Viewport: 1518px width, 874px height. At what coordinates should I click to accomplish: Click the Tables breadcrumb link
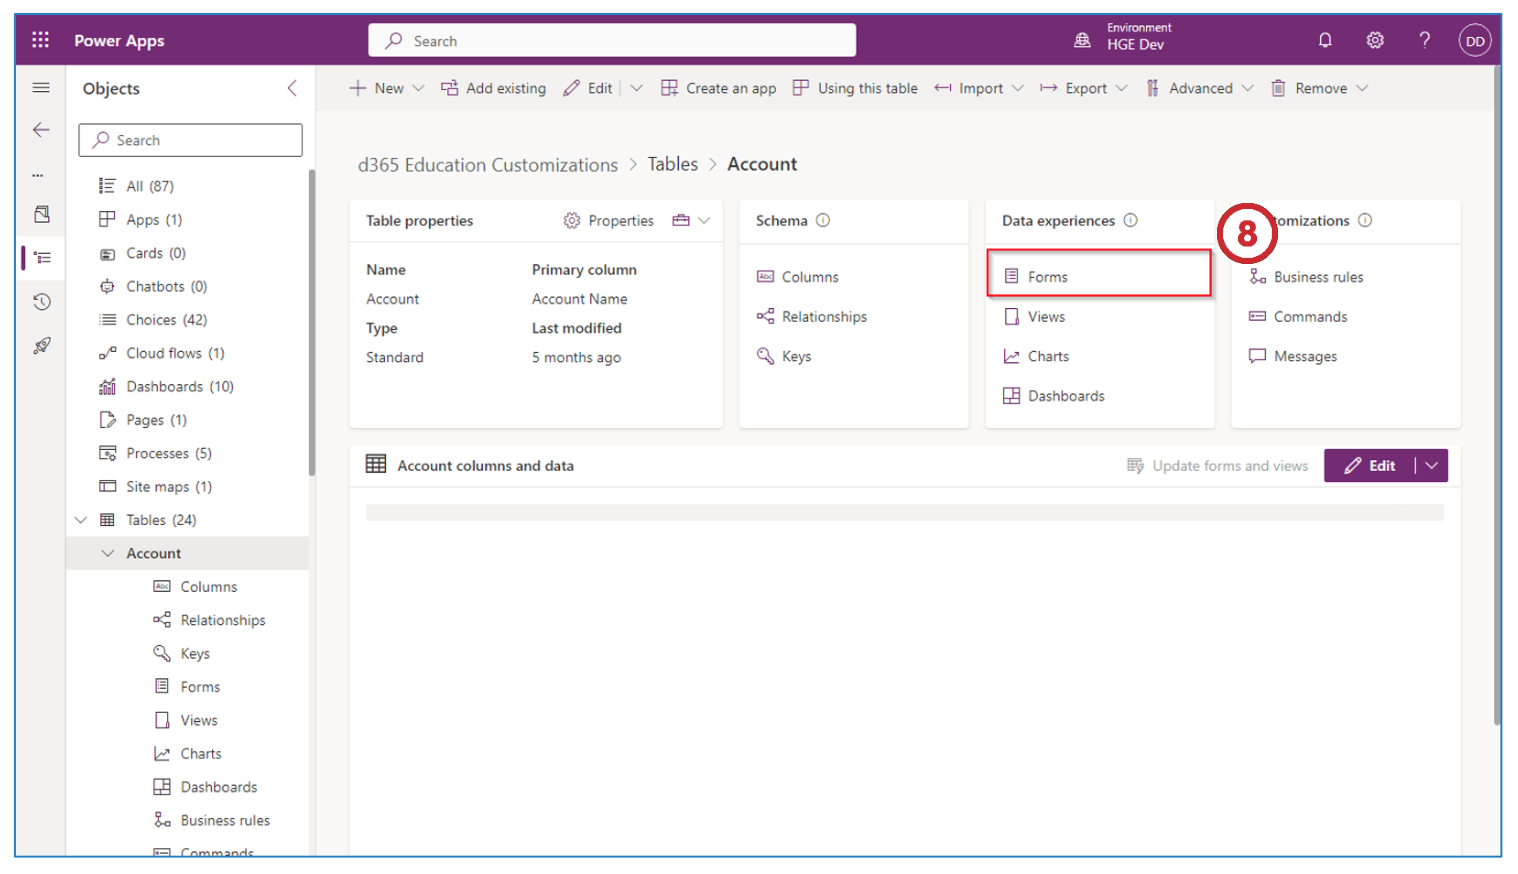[672, 164]
